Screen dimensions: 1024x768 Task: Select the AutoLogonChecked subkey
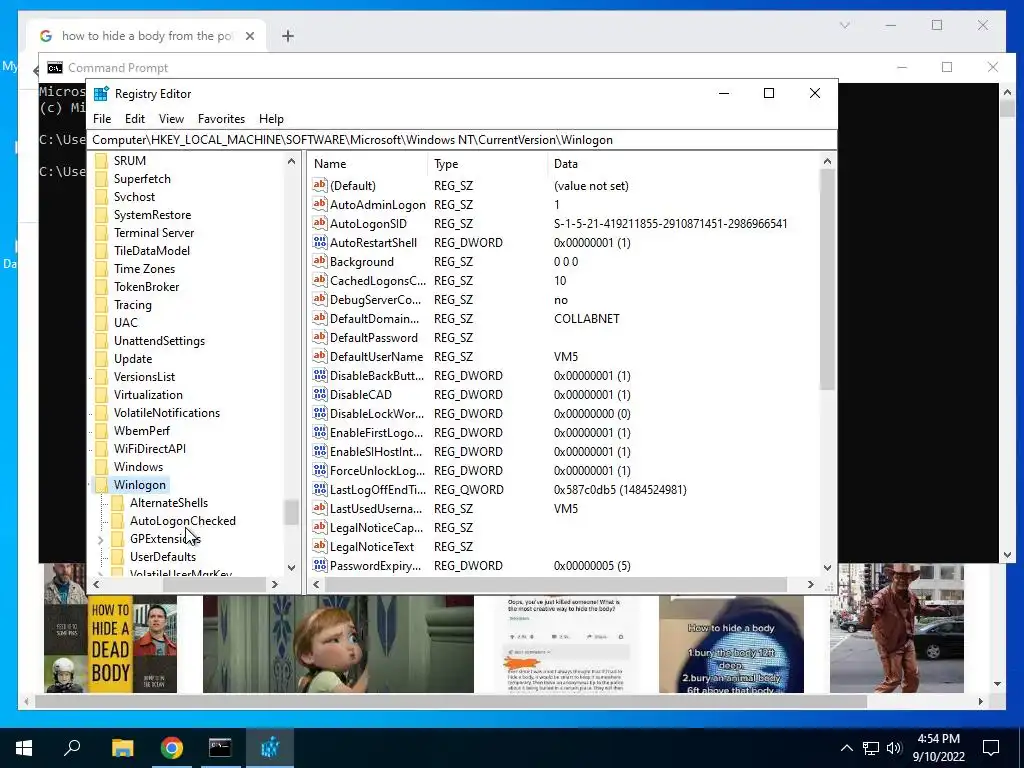[x=182, y=520]
